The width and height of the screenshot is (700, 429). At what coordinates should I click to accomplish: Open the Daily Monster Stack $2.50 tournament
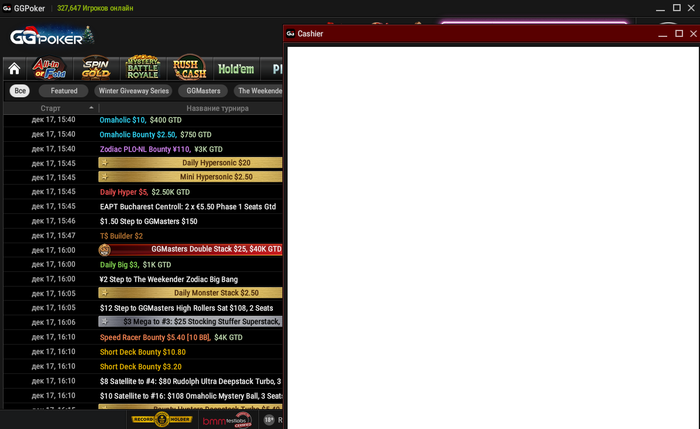point(190,293)
